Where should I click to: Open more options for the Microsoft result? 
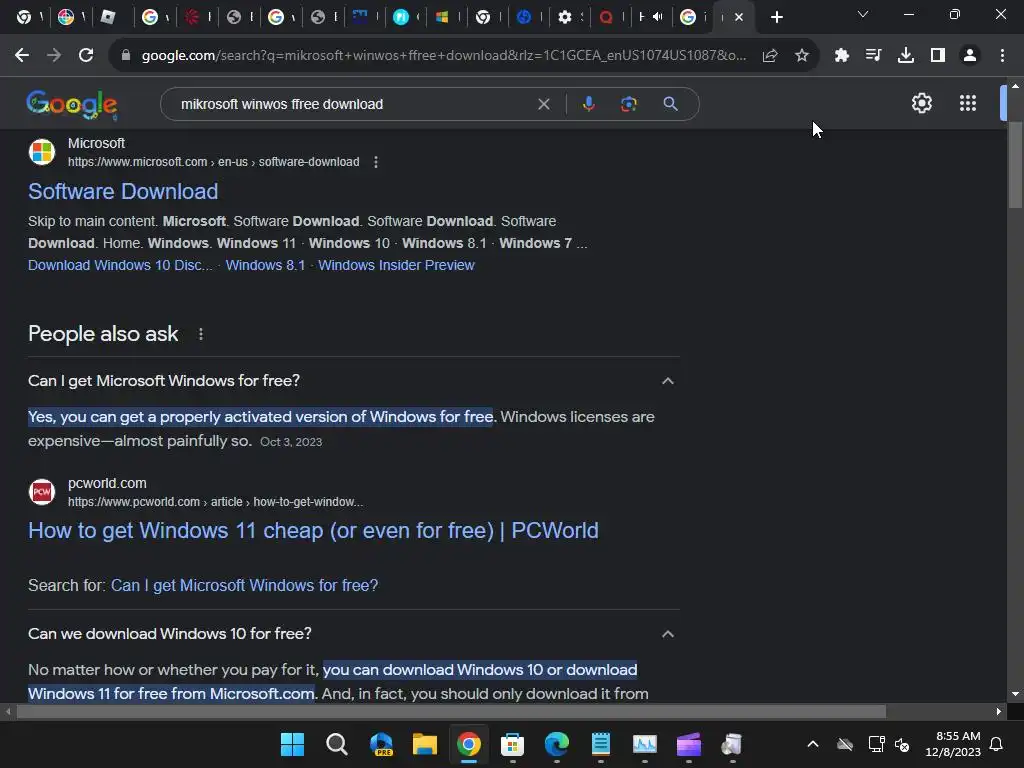point(376,162)
